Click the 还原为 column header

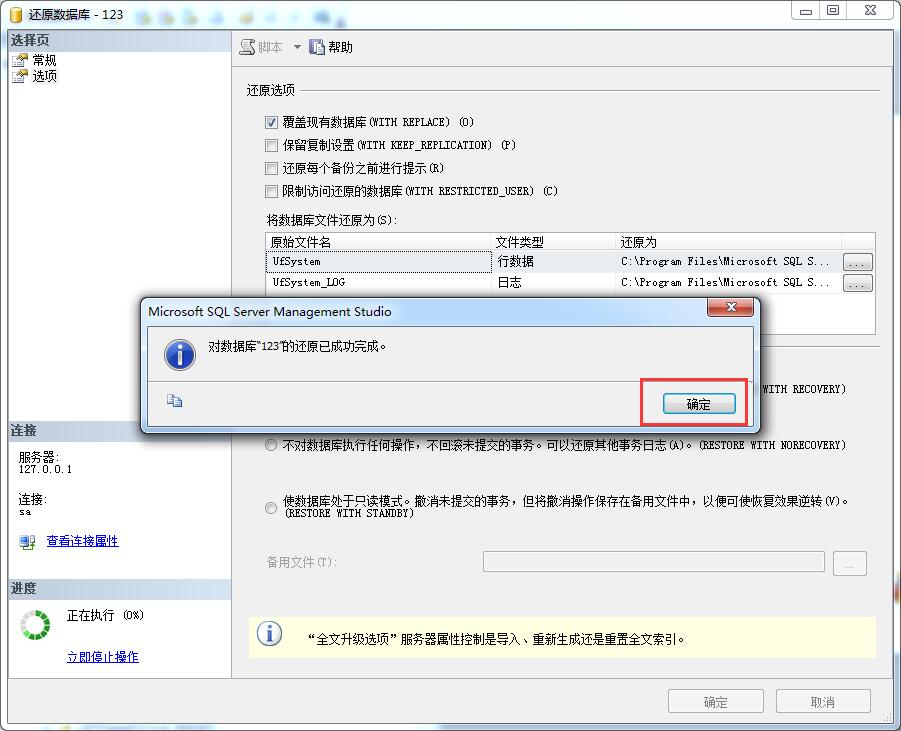(728, 242)
